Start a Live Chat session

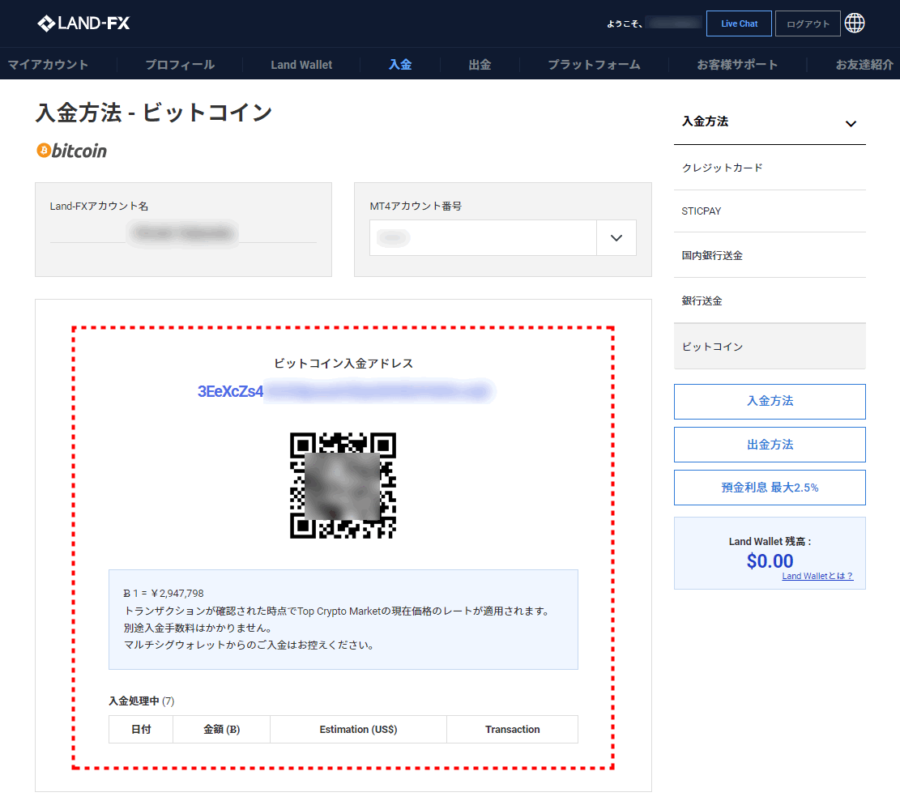point(739,24)
